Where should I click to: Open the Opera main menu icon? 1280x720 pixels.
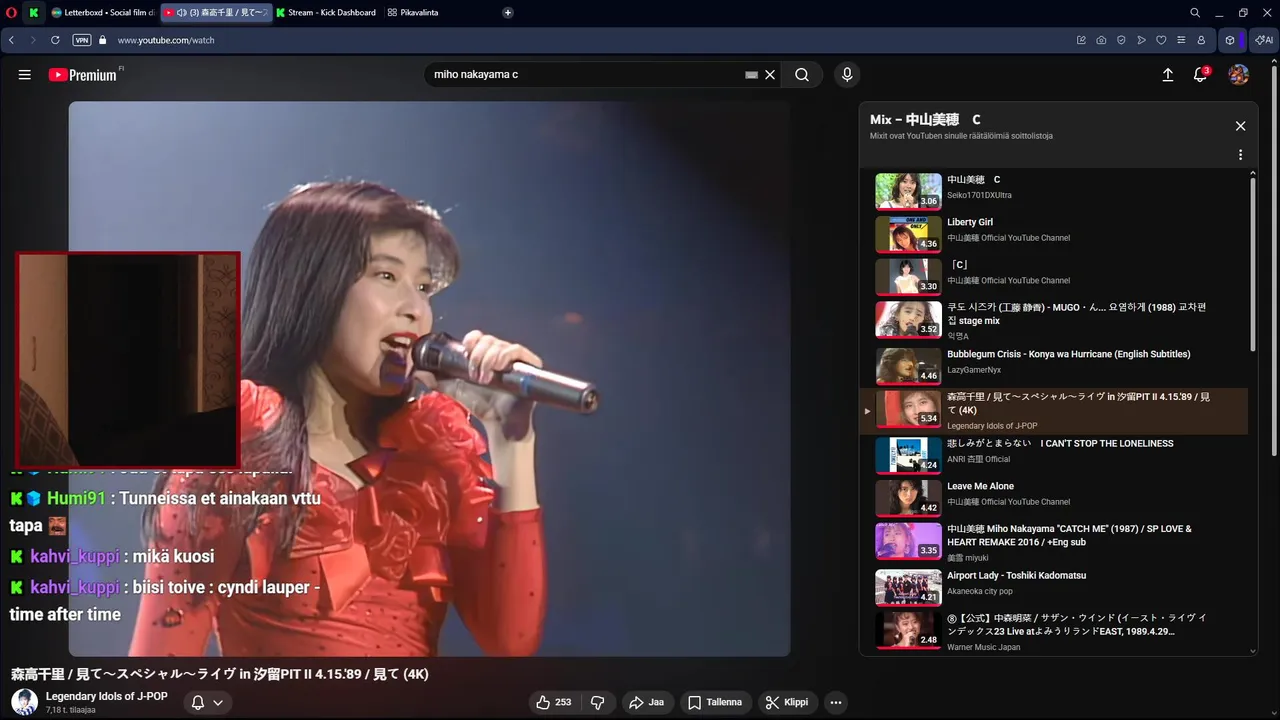coord(11,13)
